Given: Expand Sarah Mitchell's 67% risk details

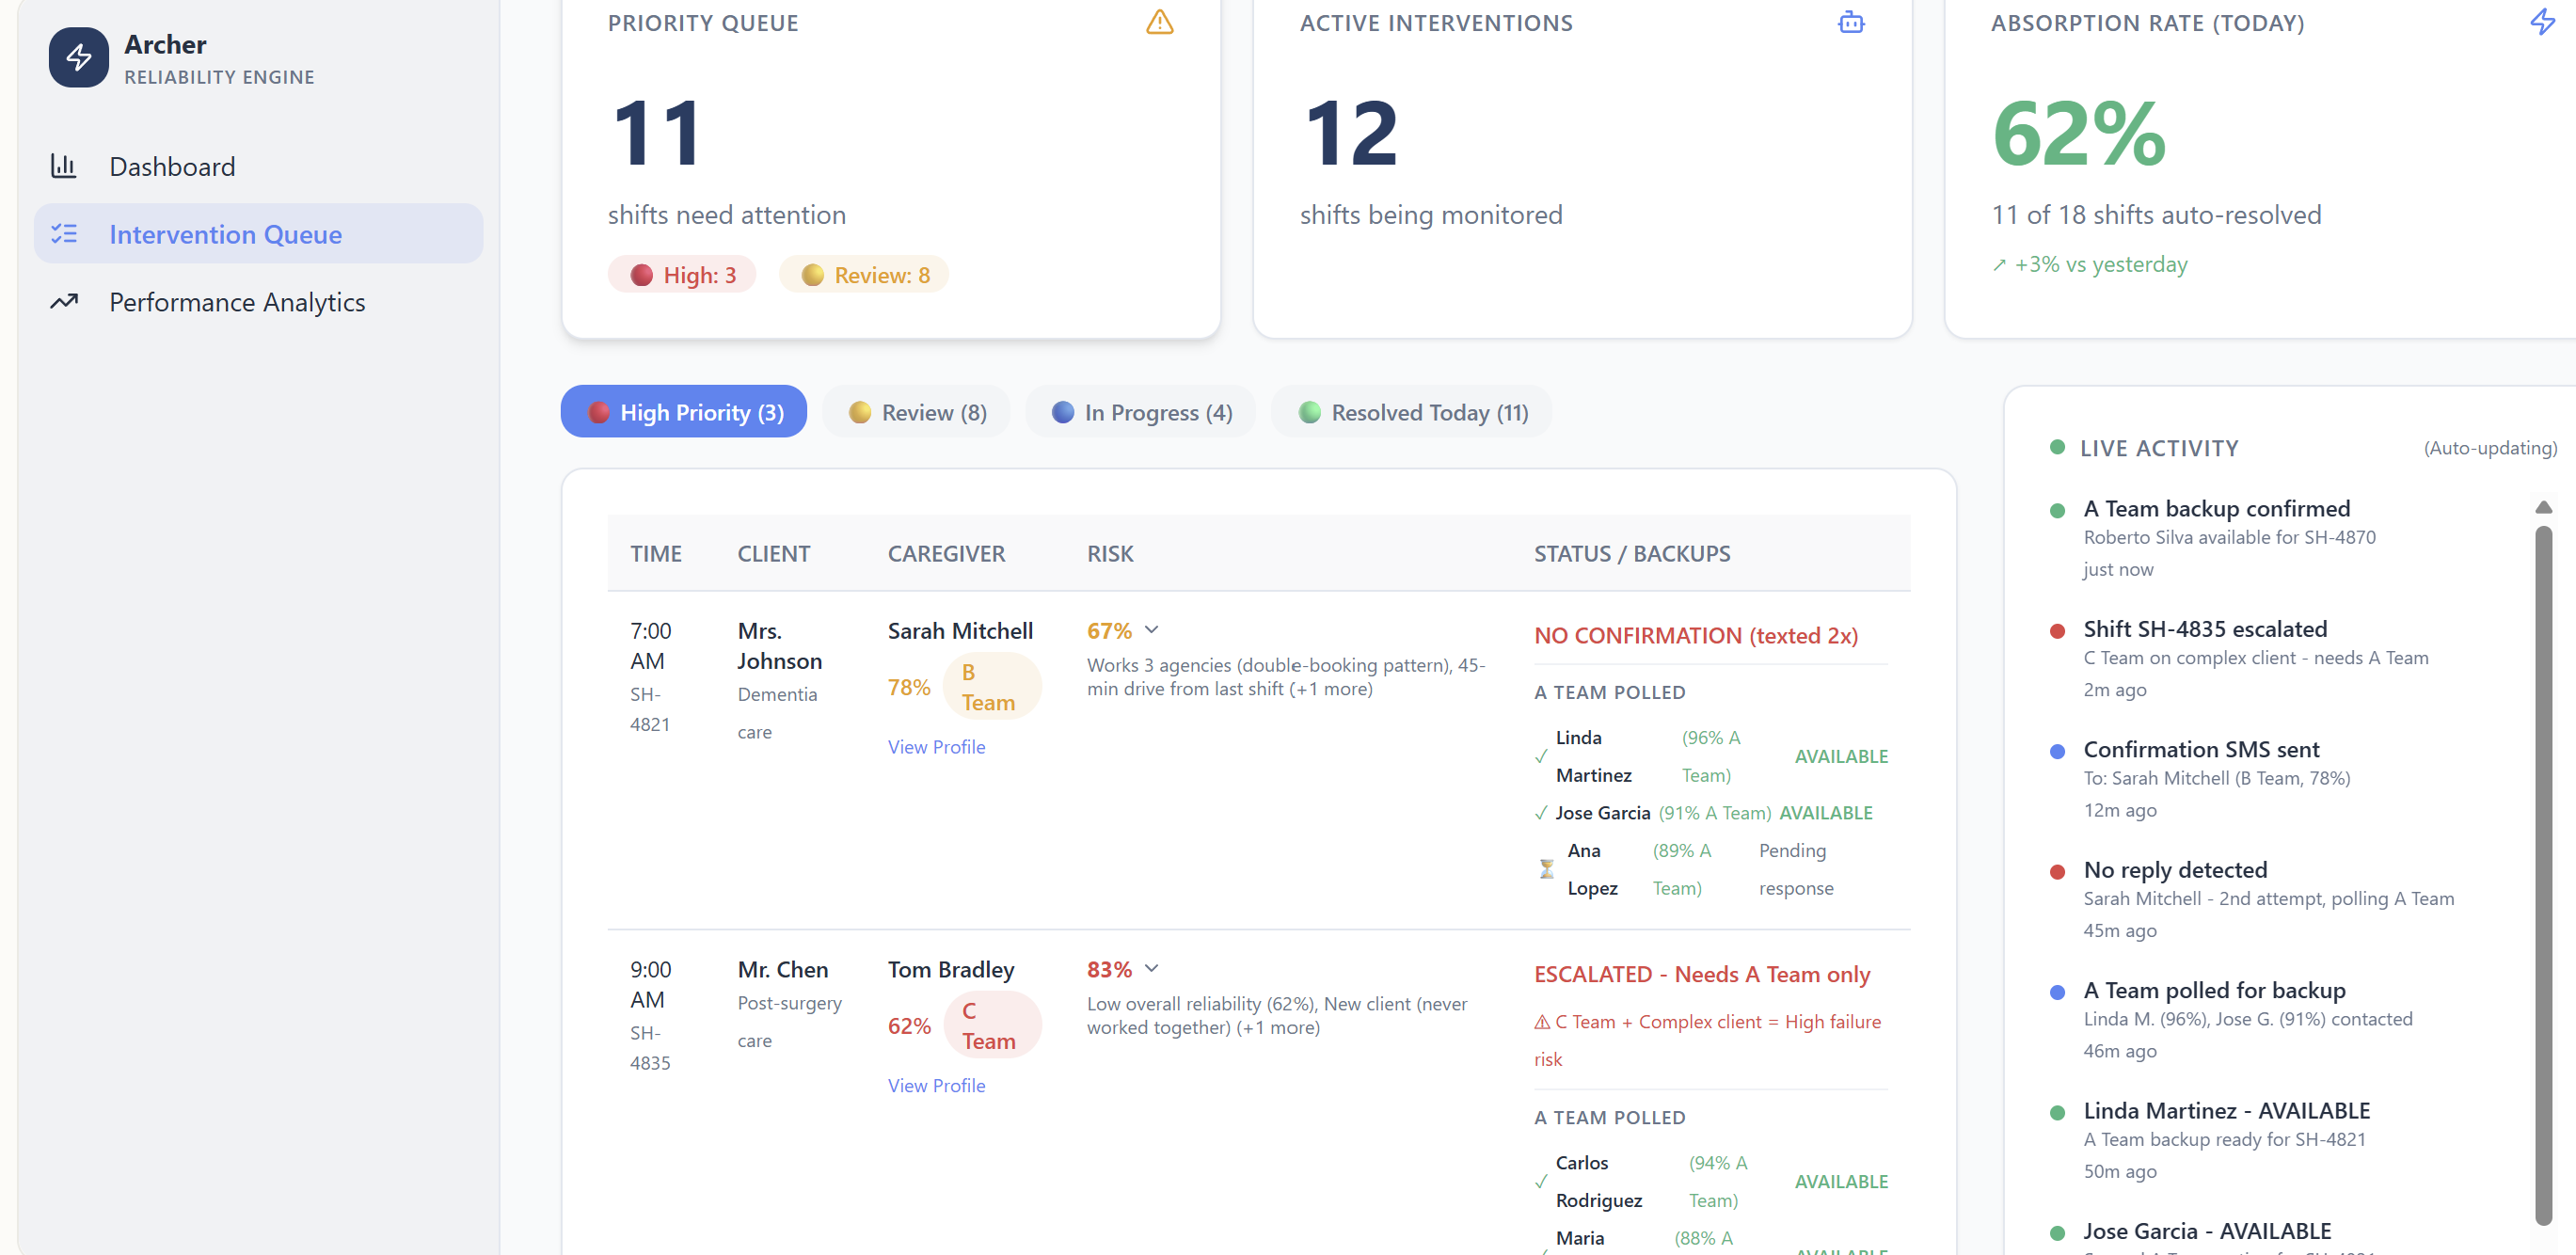Looking at the screenshot, I should point(1151,630).
